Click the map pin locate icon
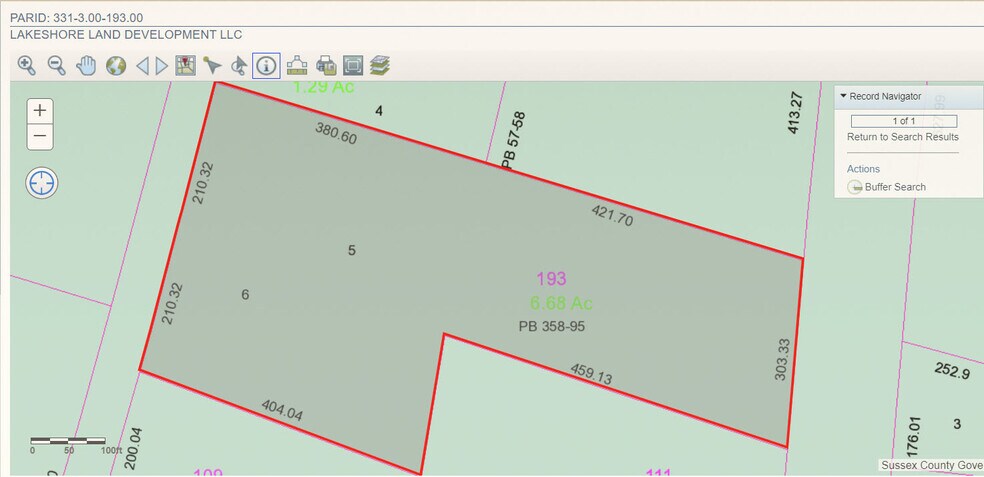 [185, 66]
